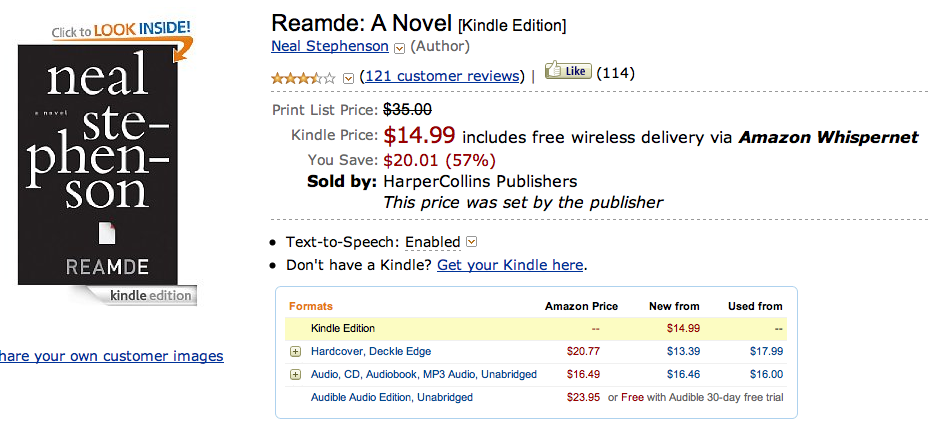
Task: Expand the Audio CD formats plus icon
Action: pyautogui.click(x=295, y=374)
